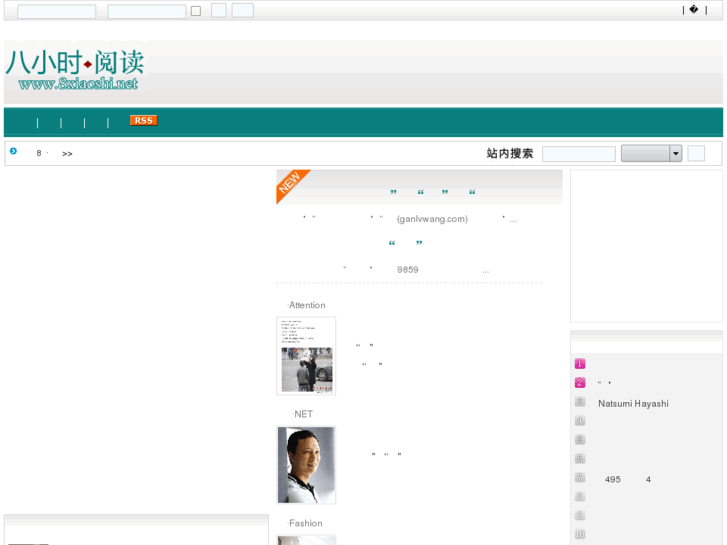
Task: Open the Natsumi Hayashi ranking link
Action: (633, 404)
